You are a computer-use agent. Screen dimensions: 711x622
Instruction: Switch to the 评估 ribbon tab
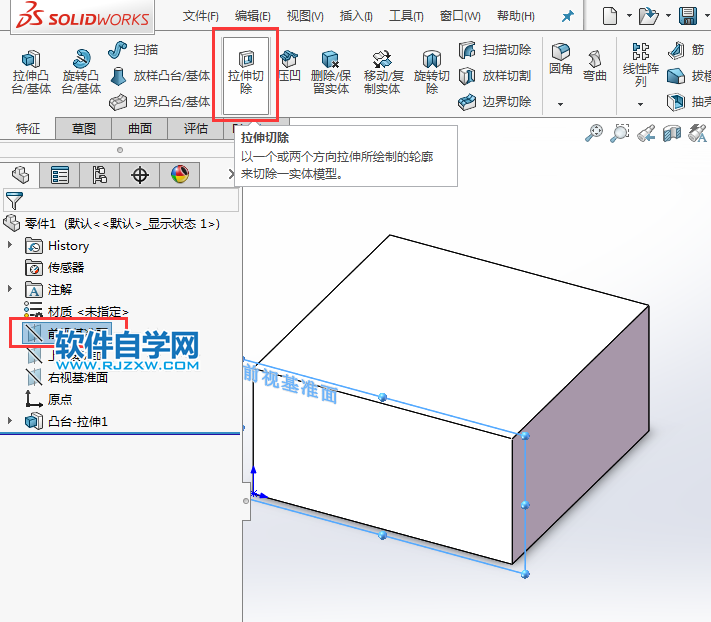(195, 129)
